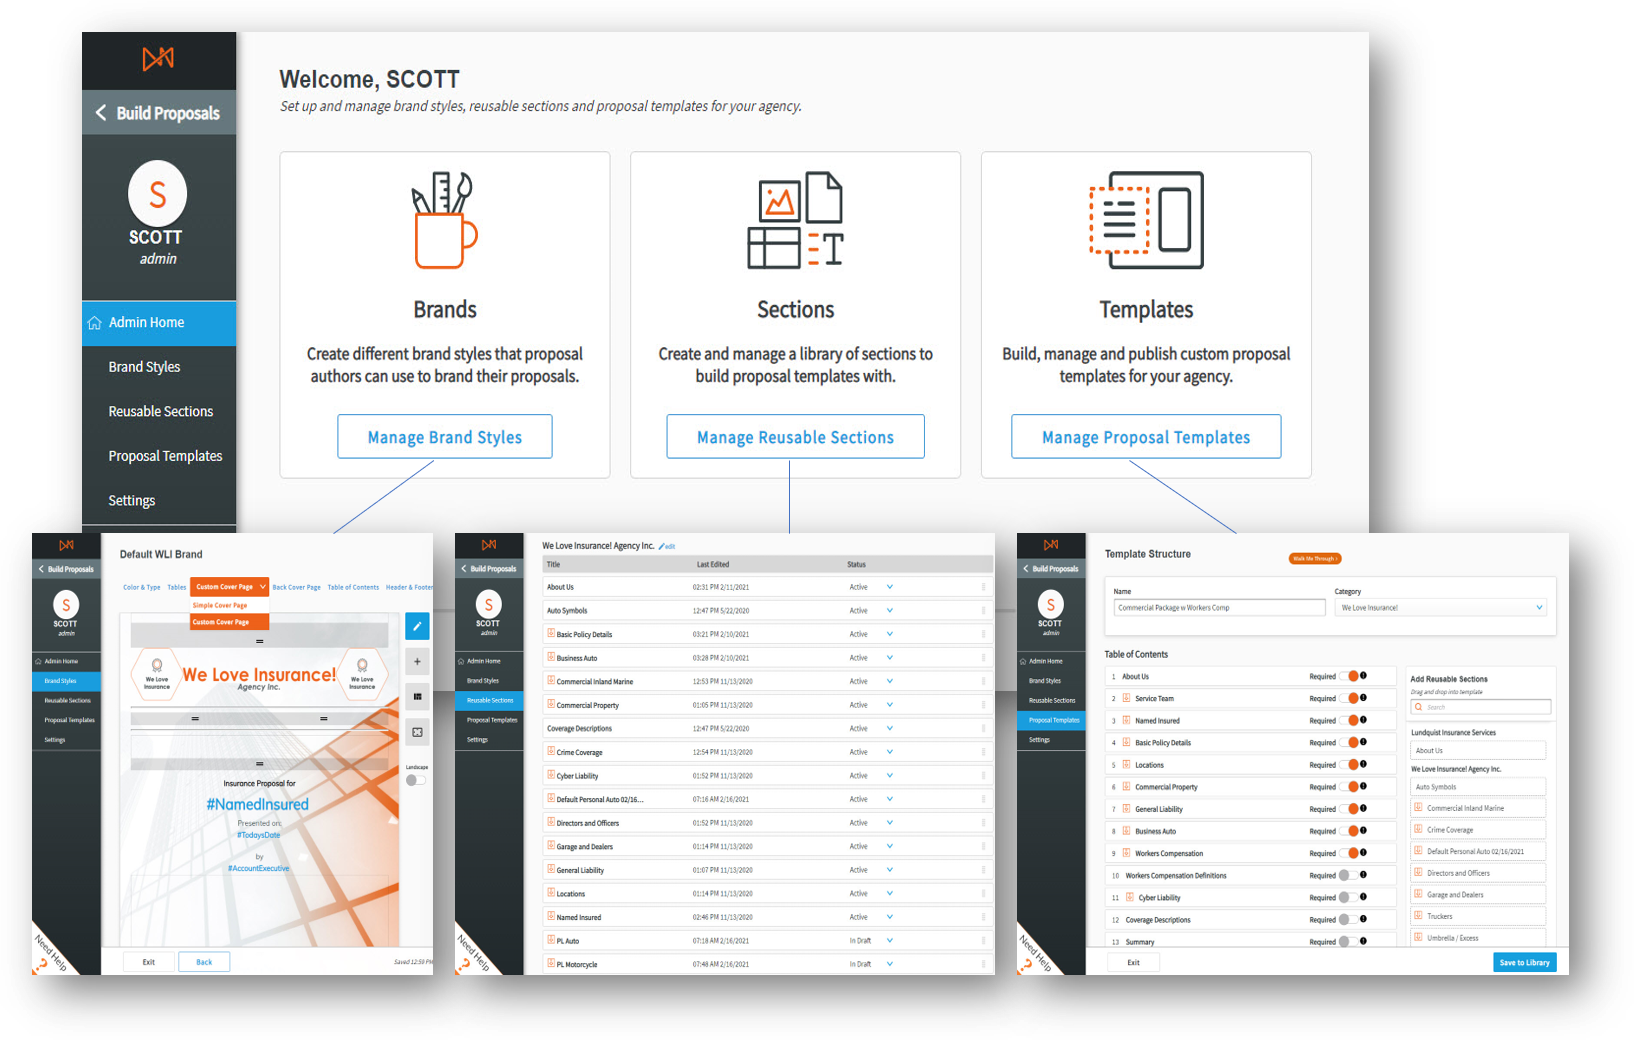Choose Simple Cover Page from the dropdown list
1634x1040 pixels.
pos(220,605)
